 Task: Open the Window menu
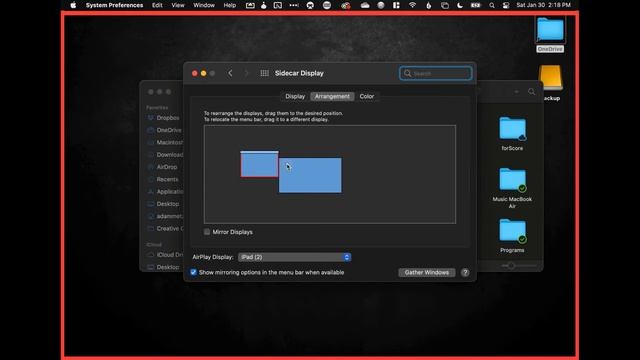coord(204,5)
